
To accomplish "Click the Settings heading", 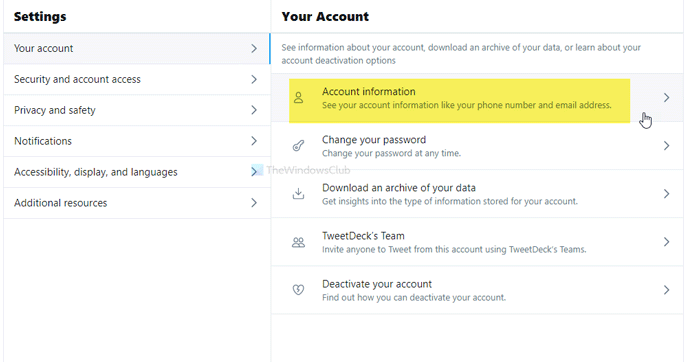I will pos(40,17).
